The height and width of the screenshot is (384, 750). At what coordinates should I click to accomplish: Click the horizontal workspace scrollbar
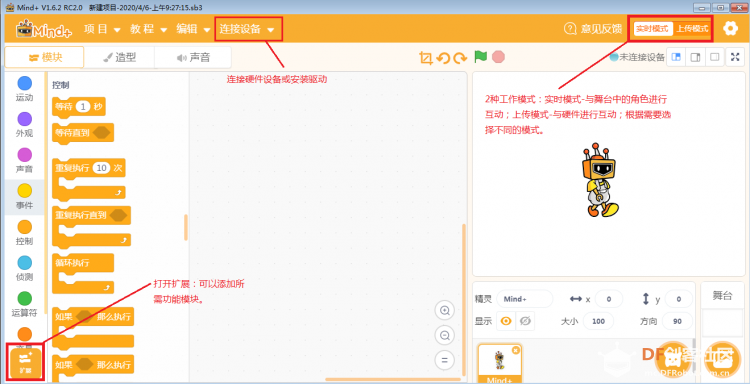click(392, 379)
